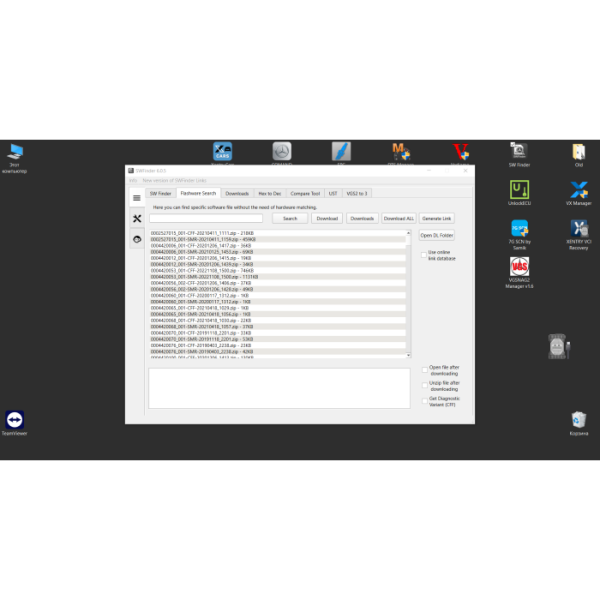
Task: Click the flashware search text field
Action: pos(206,218)
